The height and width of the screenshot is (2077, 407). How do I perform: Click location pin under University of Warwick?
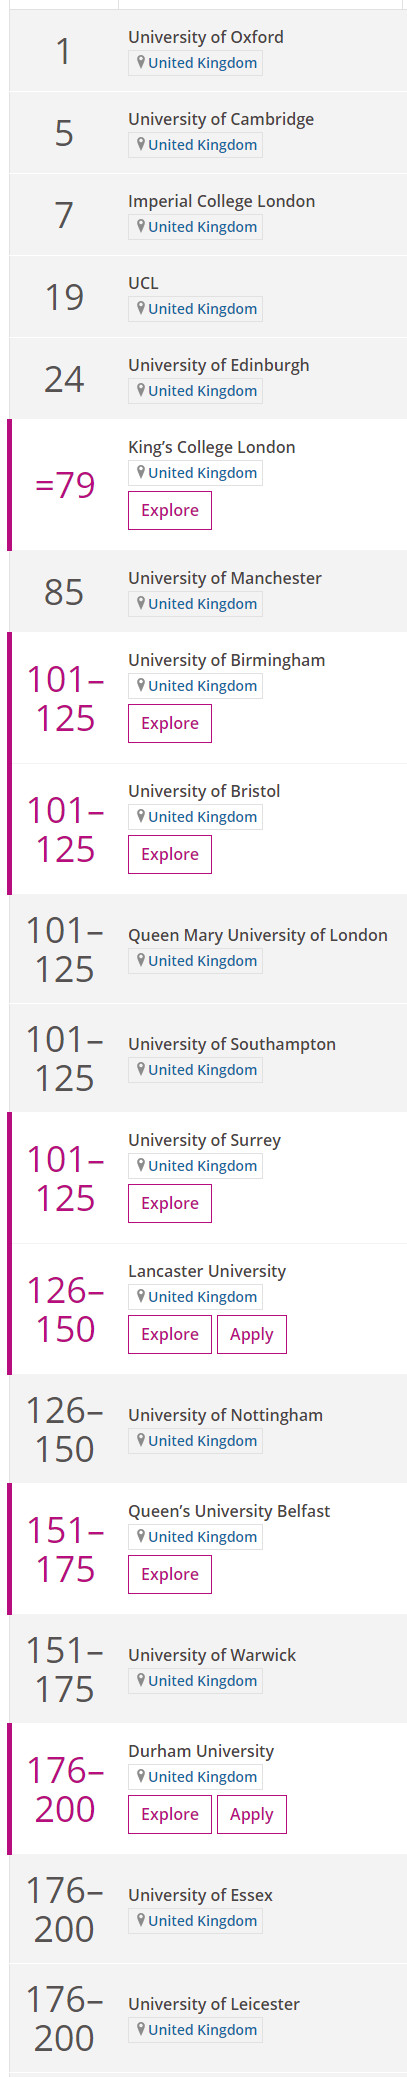click(141, 1680)
